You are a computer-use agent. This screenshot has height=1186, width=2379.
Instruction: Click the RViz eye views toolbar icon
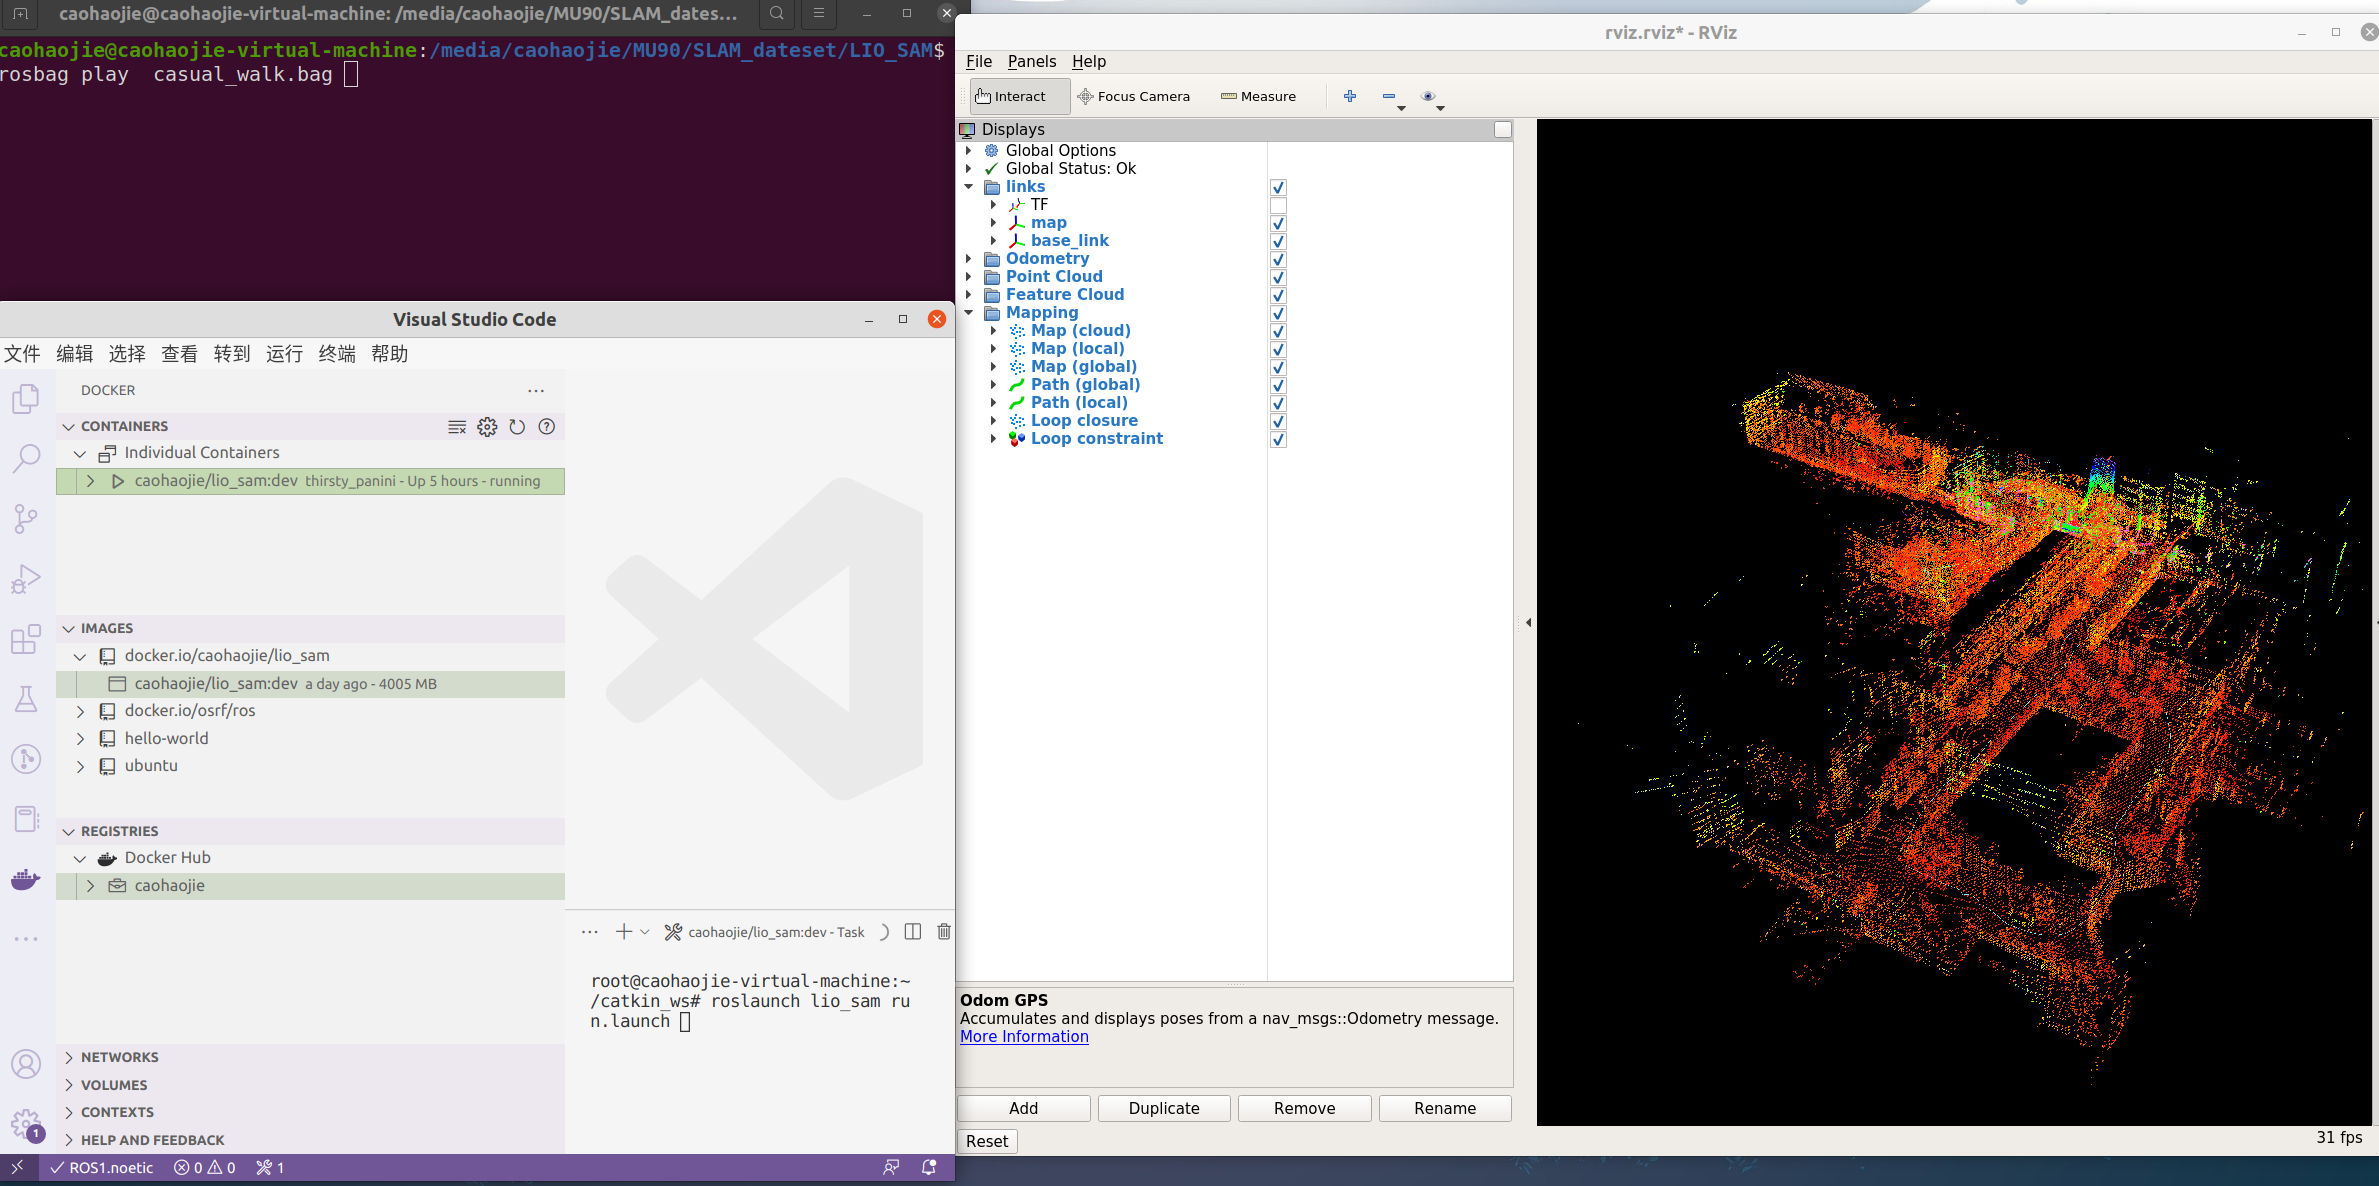(x=1428, y=96)
